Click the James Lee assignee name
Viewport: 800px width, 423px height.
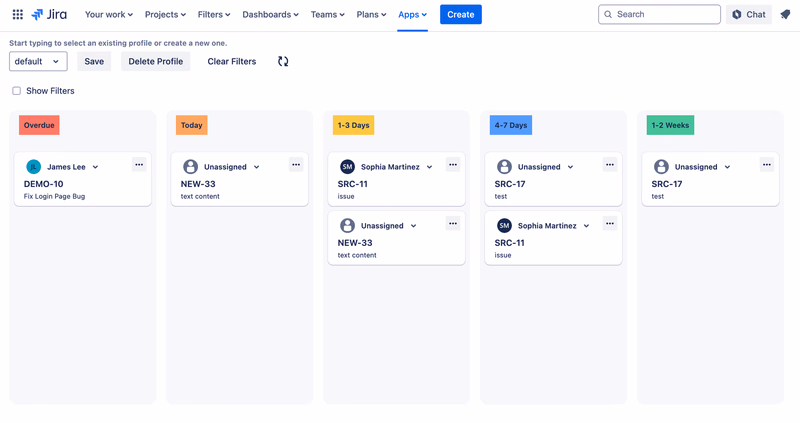(66, 167)
